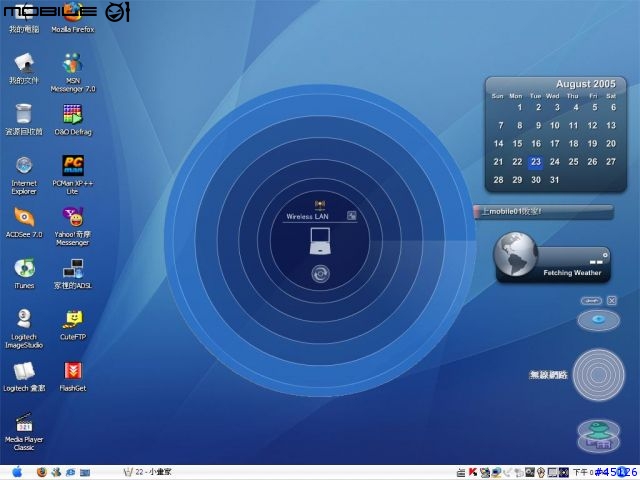640x480 pixels.
Task: Open the Logitech 畫廊 gallery icon
Action: click(24, 376)
